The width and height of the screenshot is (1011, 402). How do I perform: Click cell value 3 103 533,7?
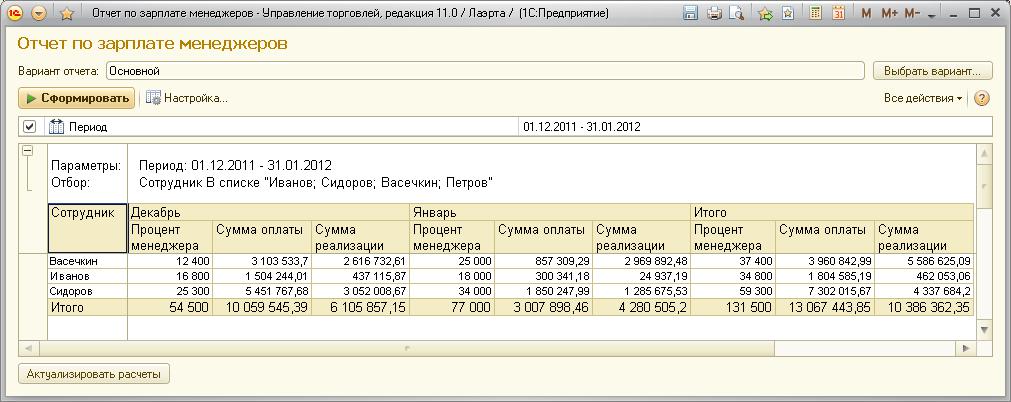click(262, 261)
